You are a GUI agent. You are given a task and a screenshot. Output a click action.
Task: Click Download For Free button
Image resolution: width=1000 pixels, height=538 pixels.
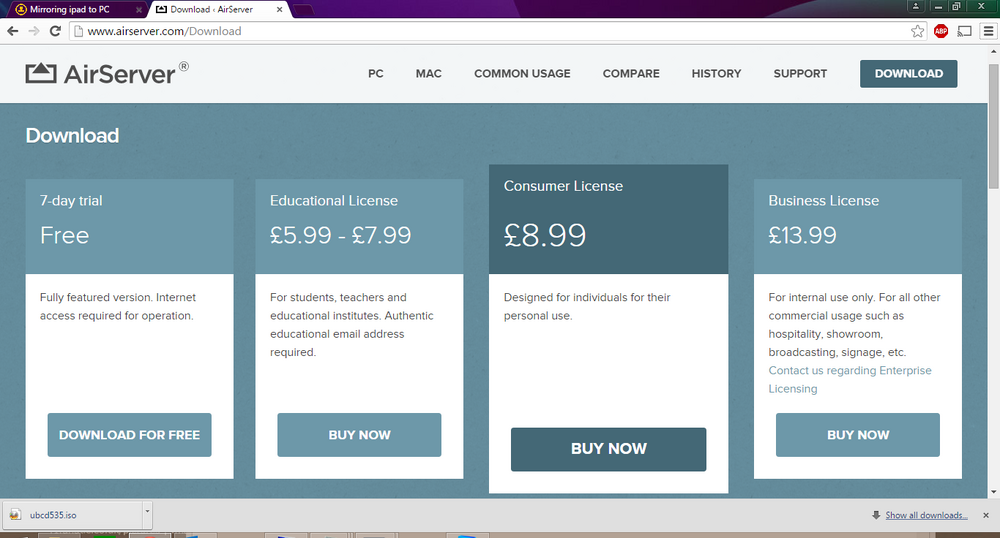point(129,435)
